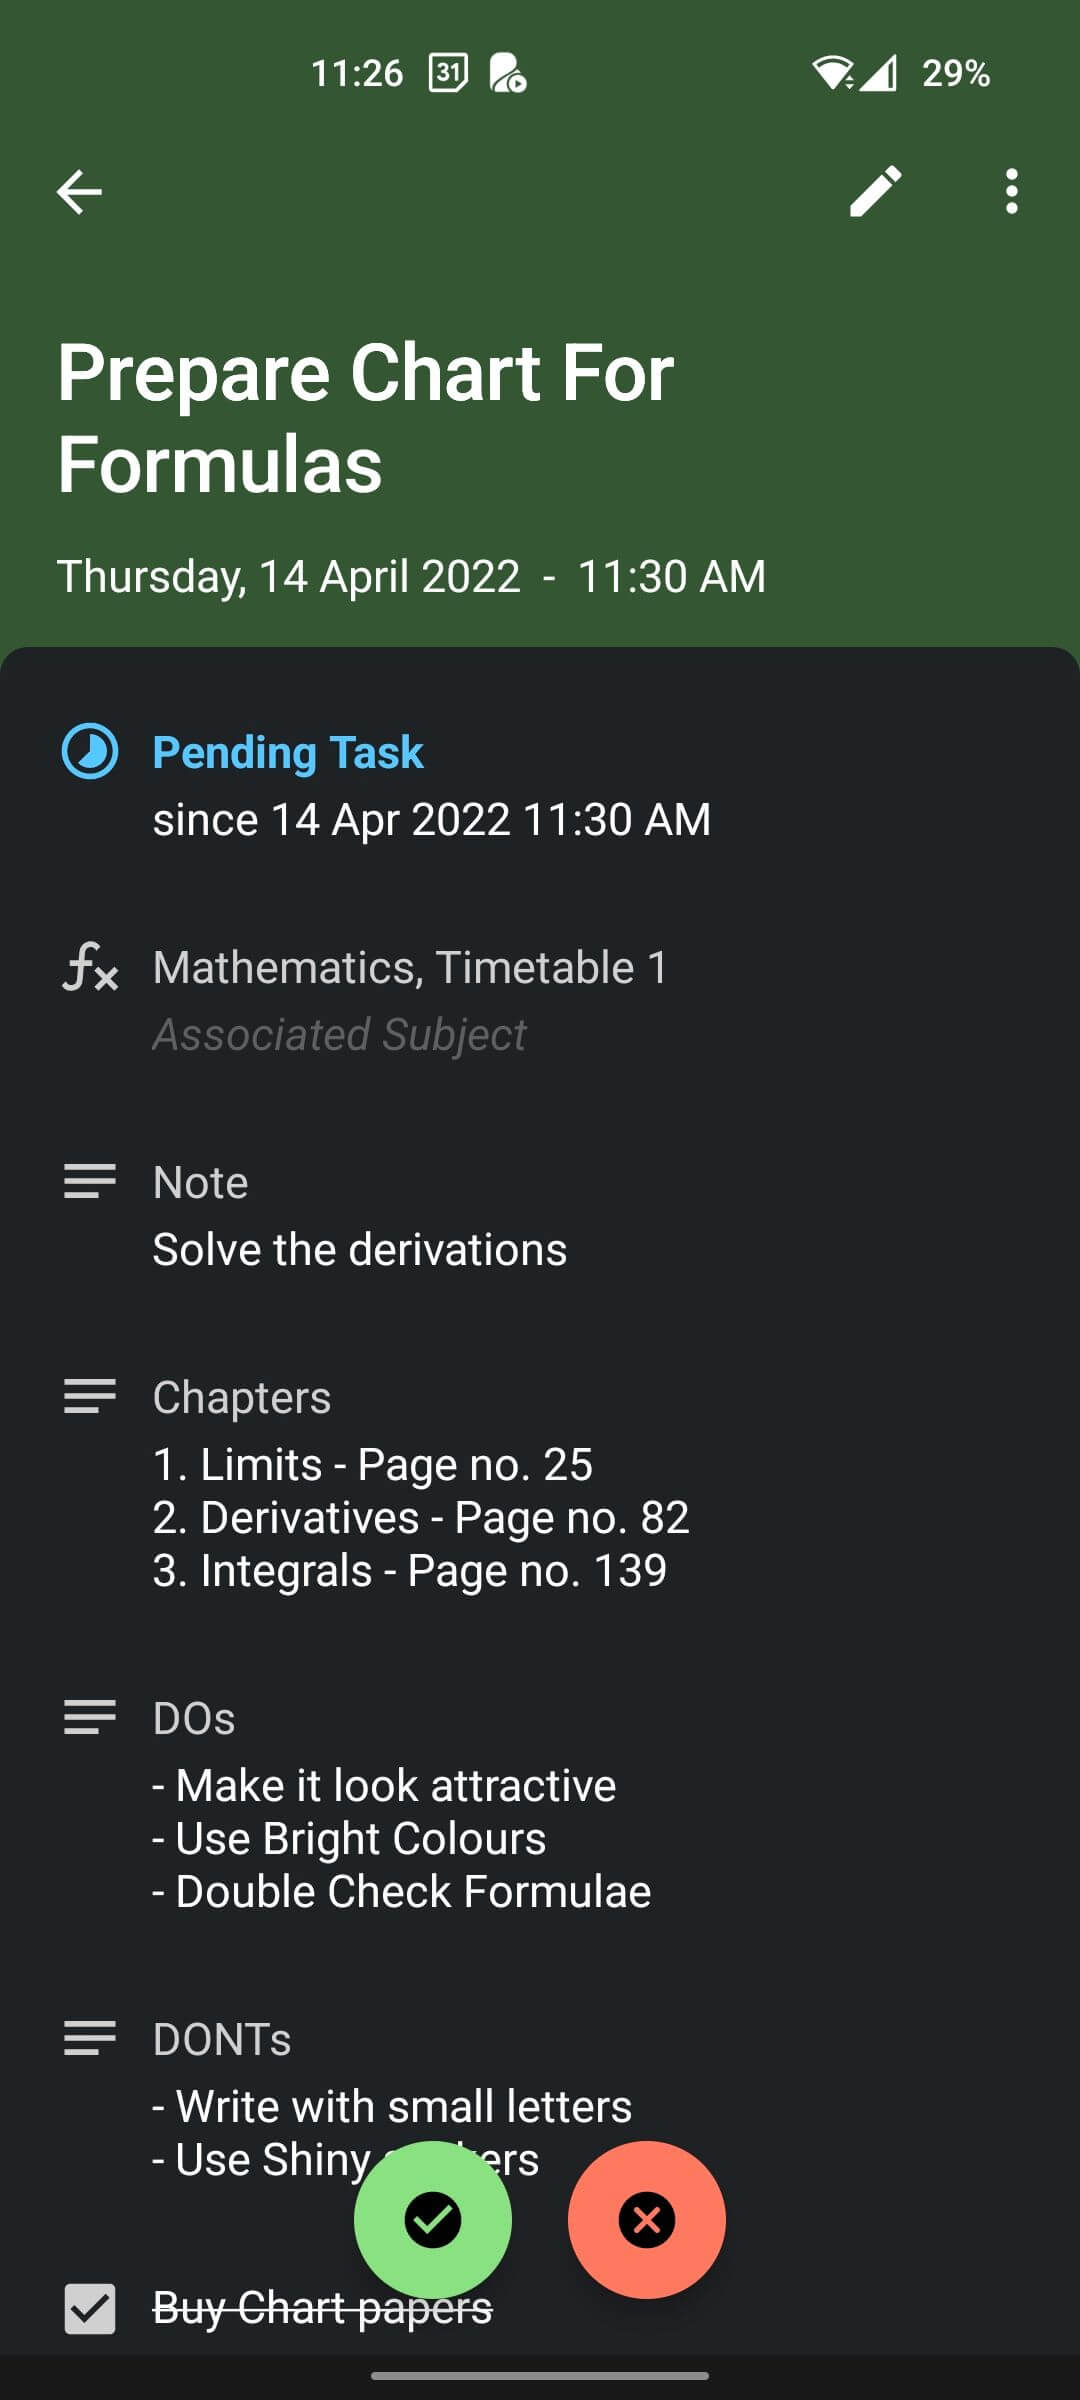Tap the Chapters section lines icon
This screenshot has width=1080, height=2400.
tap(90, 1396)
